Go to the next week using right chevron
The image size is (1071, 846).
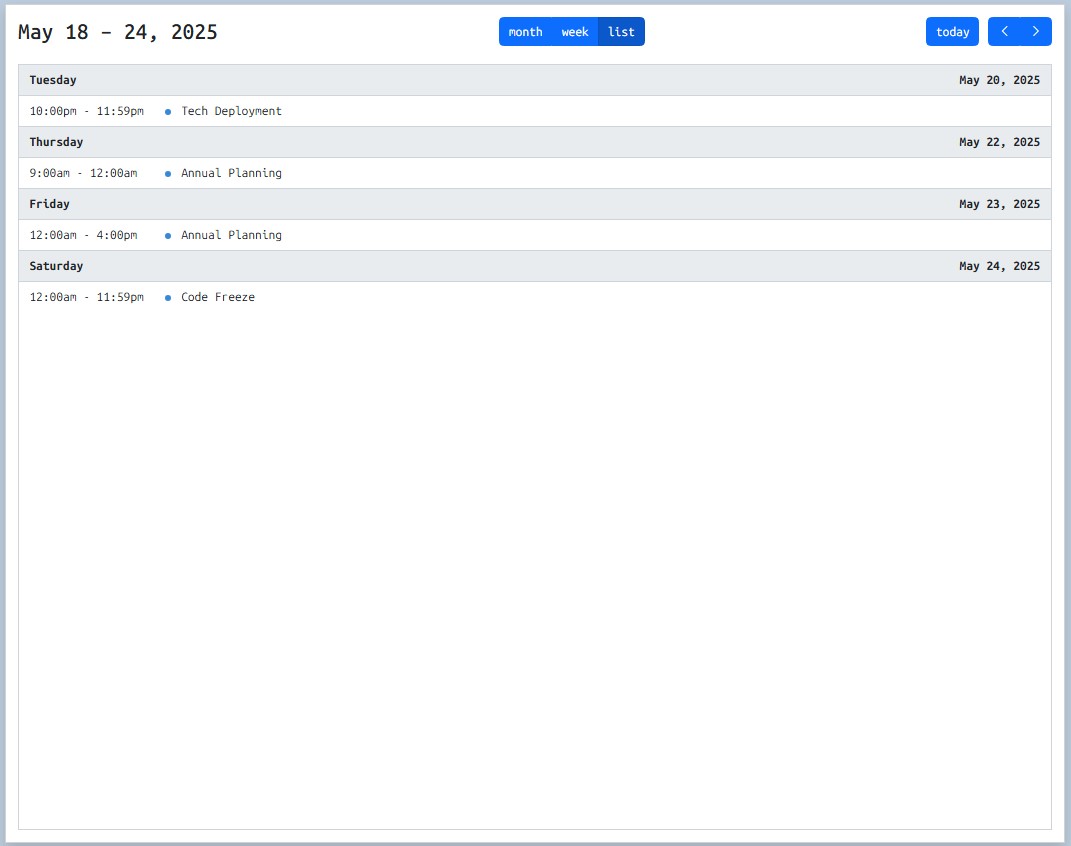point(1036,32)
